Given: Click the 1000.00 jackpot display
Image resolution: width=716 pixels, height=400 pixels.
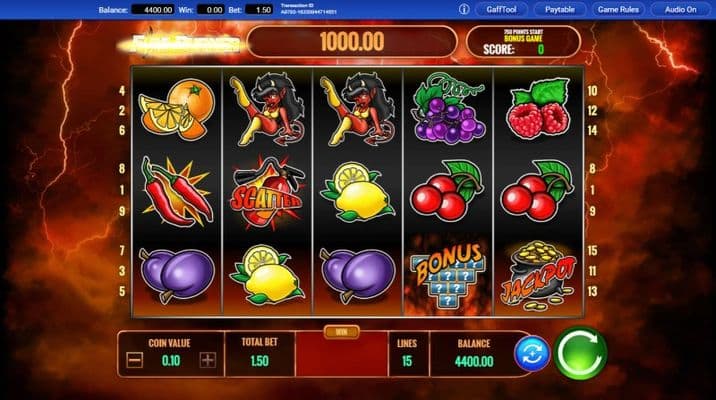Looking at the screenshot, I should (352, 42).
